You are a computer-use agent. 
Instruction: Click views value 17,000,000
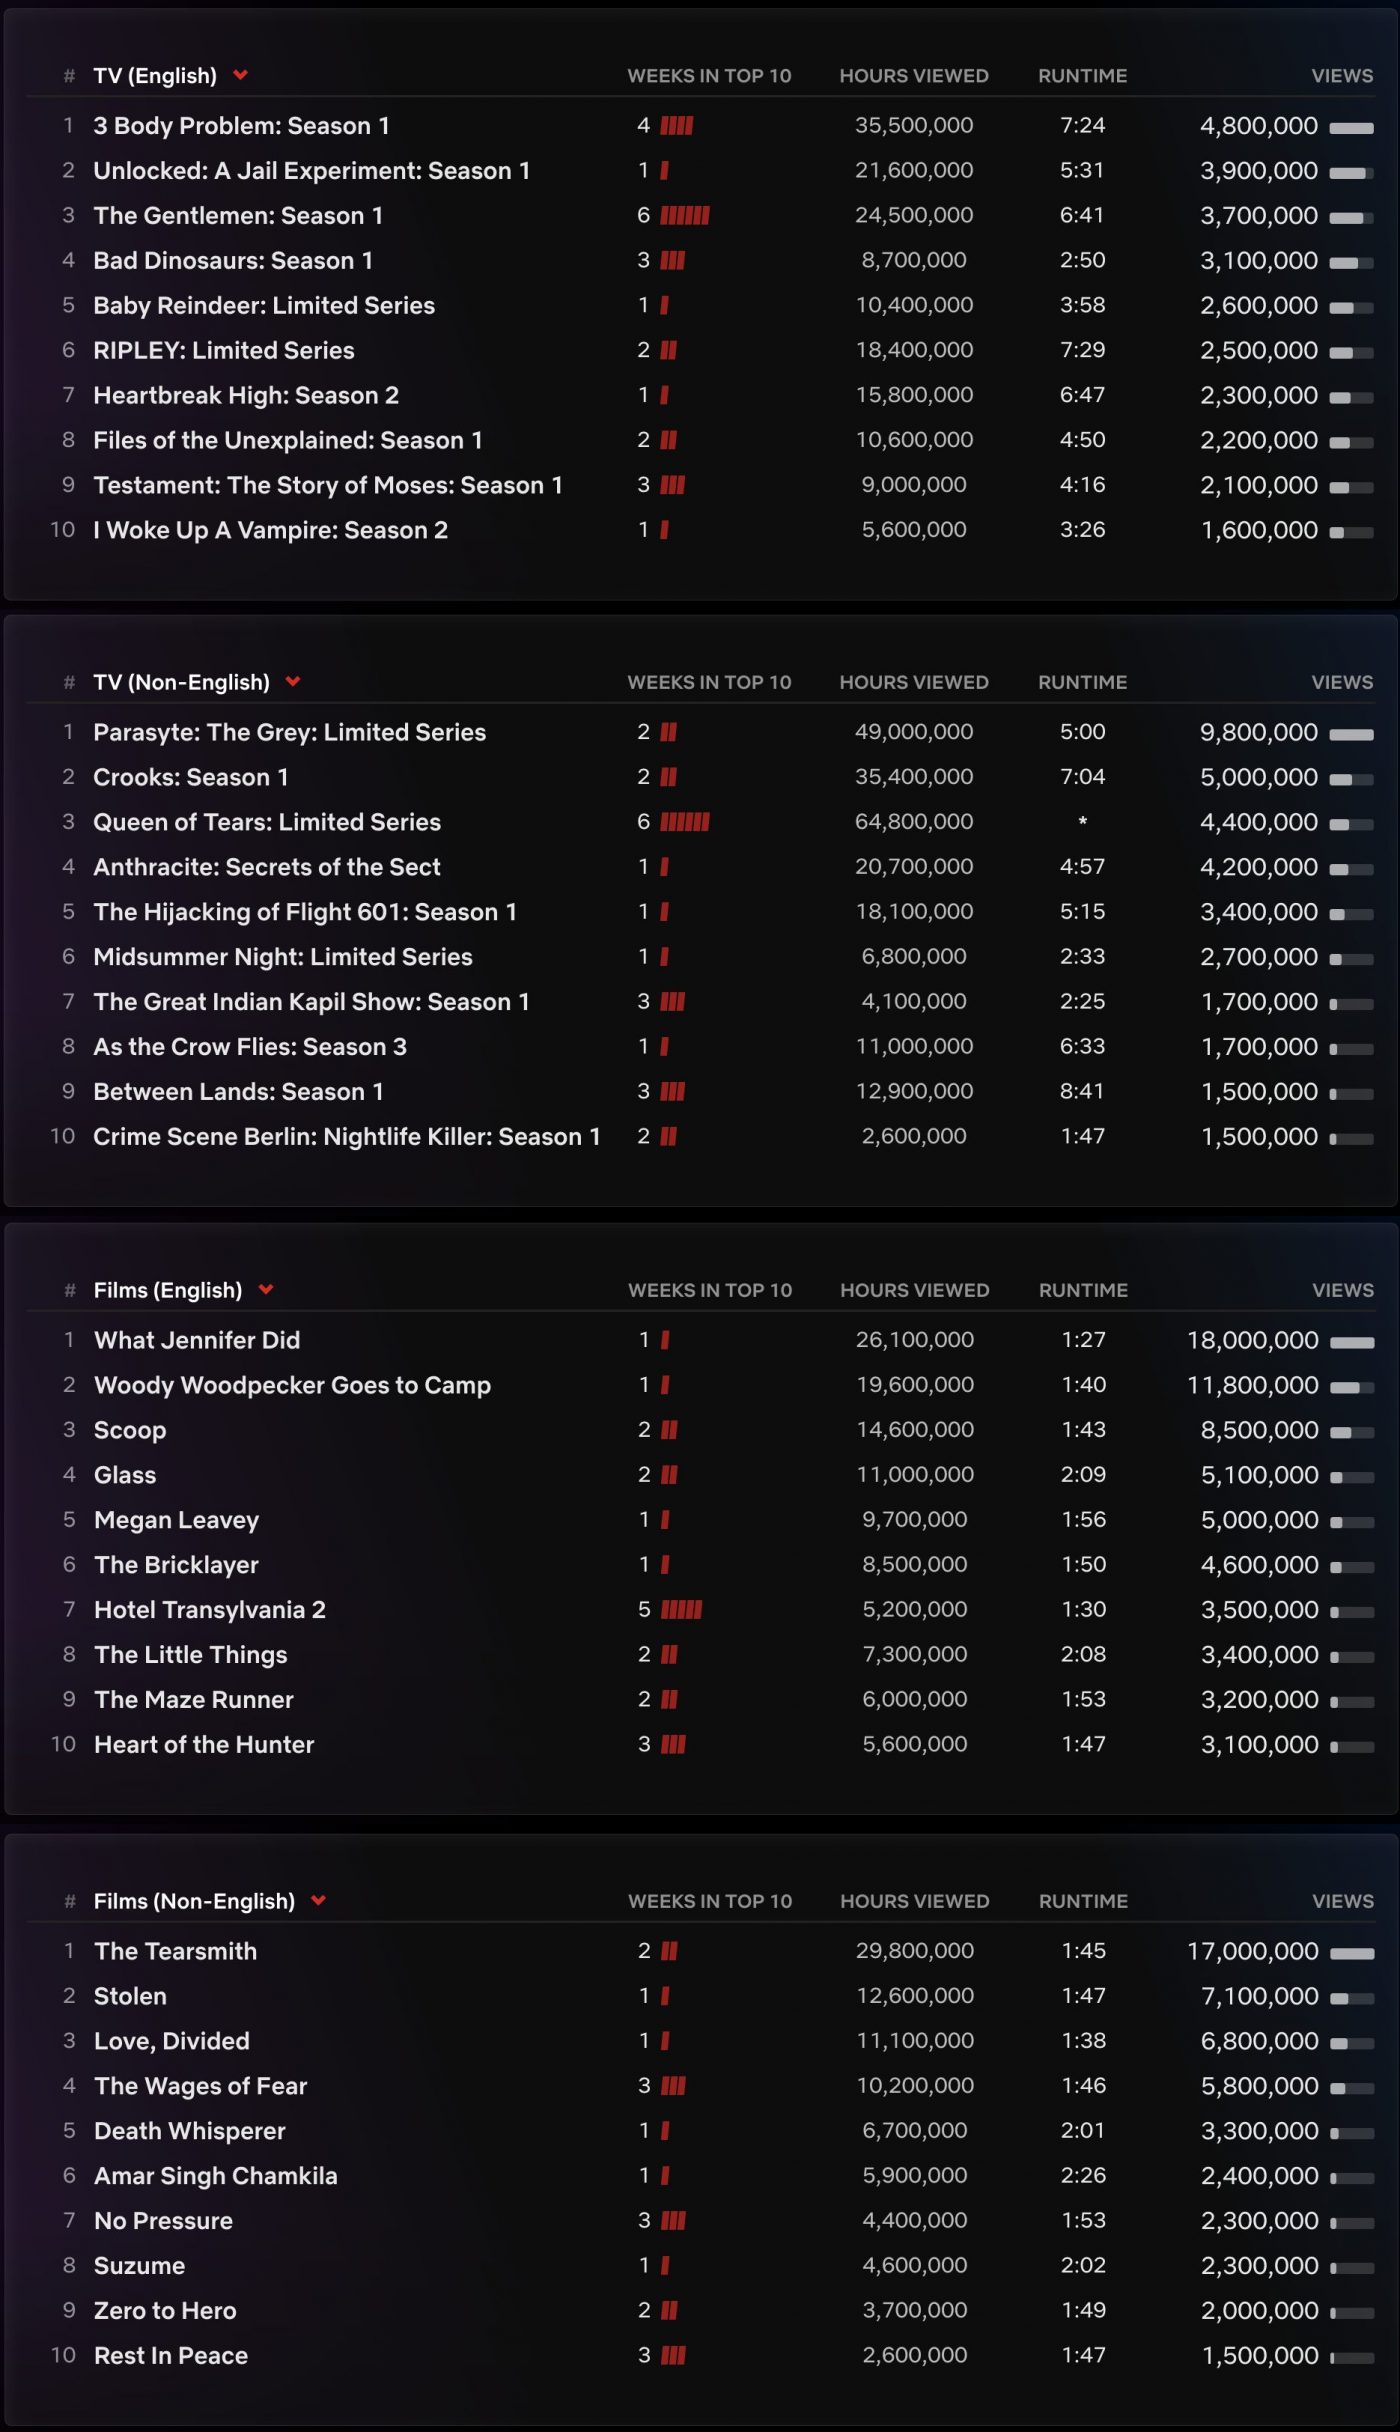tap(1253, 1952)
